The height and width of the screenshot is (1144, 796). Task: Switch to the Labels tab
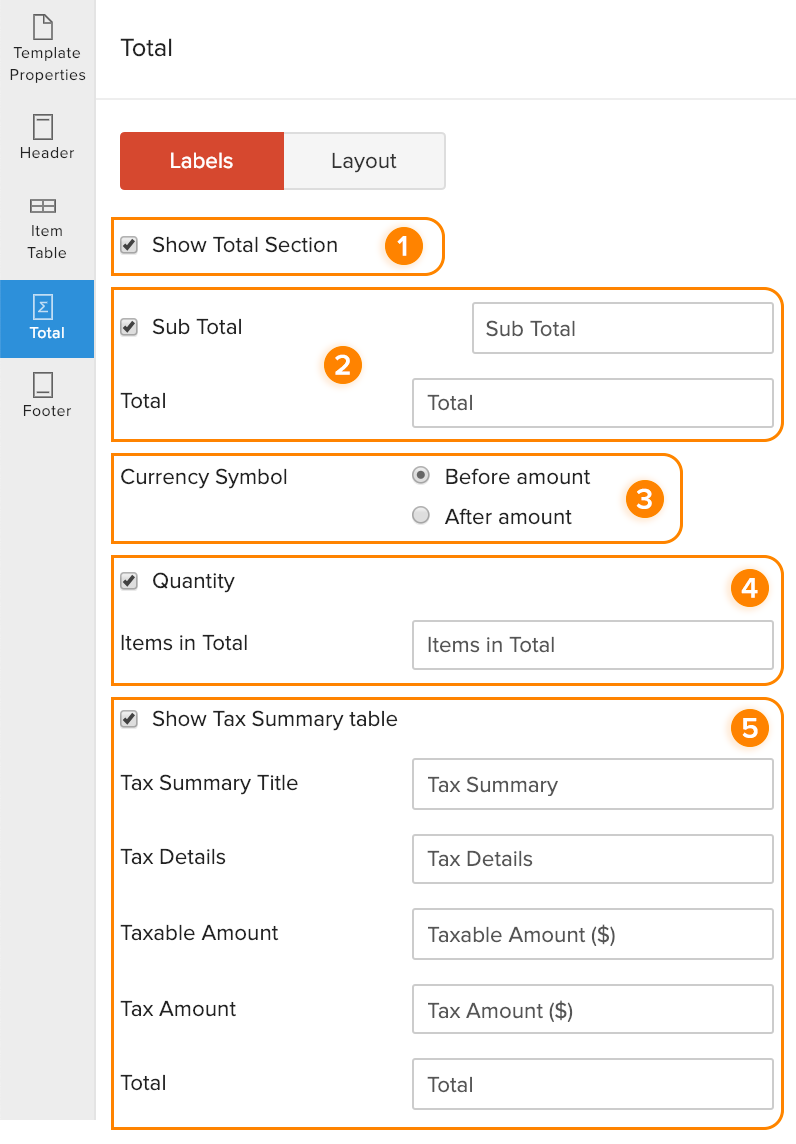201,161
